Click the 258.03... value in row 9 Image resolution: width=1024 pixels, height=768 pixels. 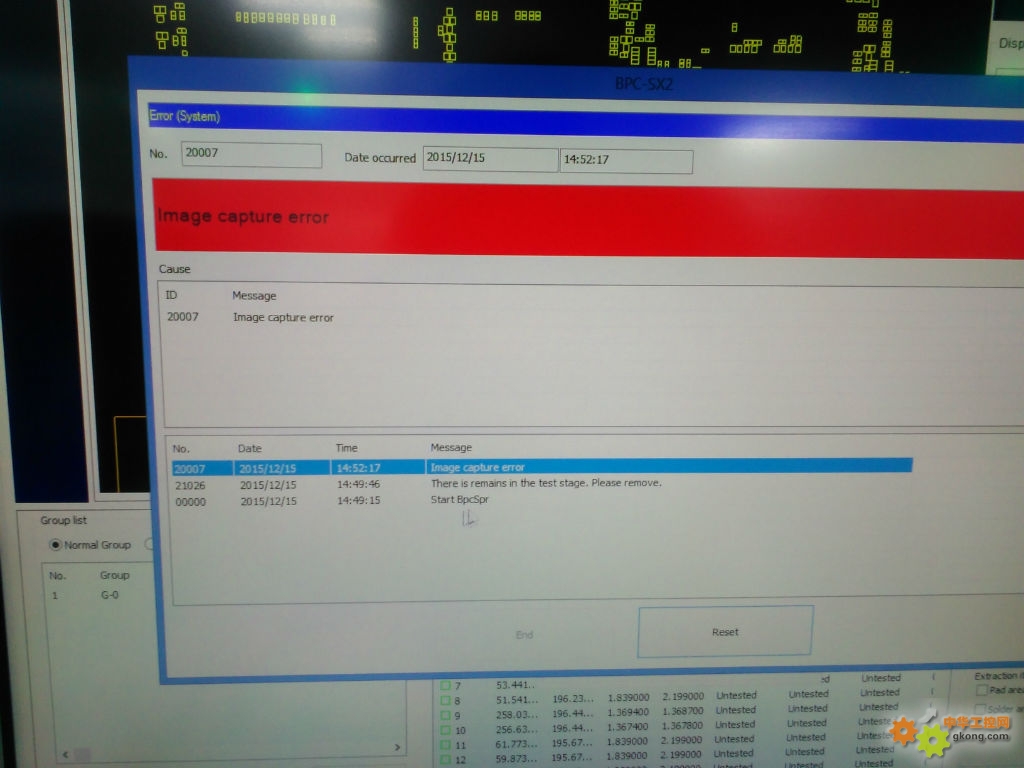517,714
